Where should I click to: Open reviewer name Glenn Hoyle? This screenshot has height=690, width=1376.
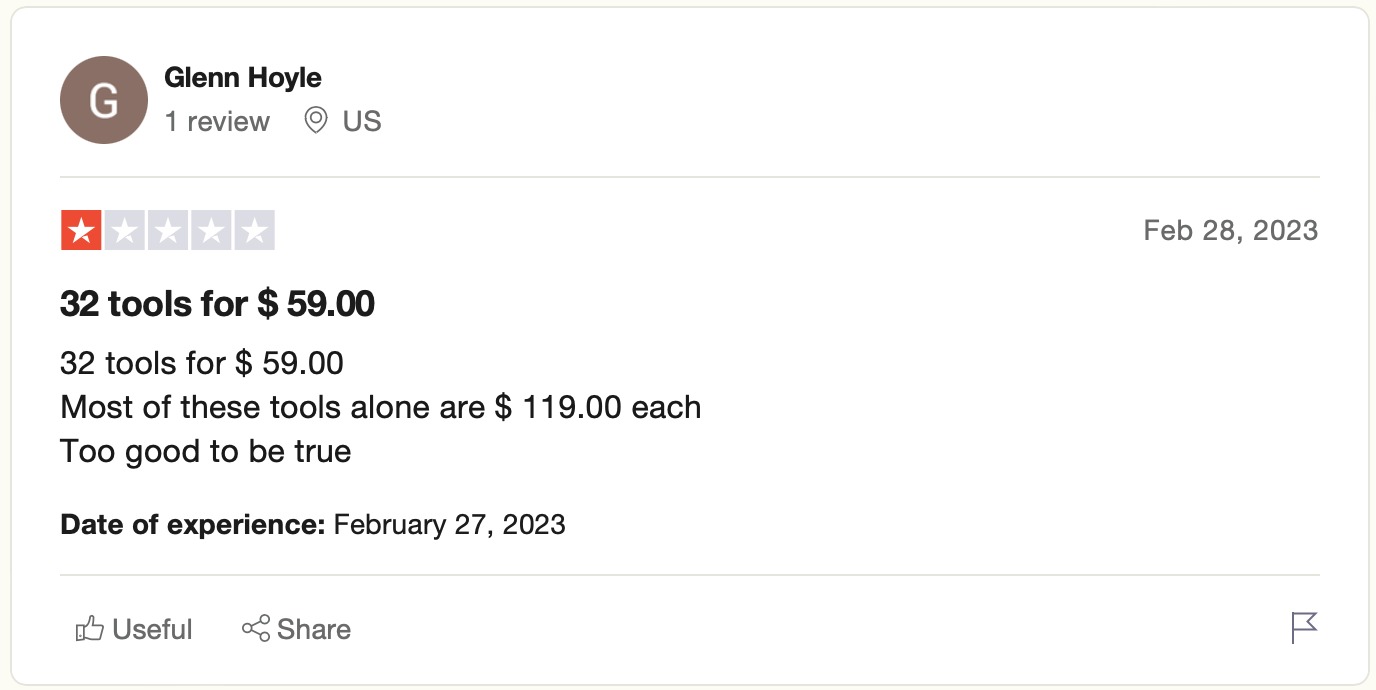tap(243, 77)
